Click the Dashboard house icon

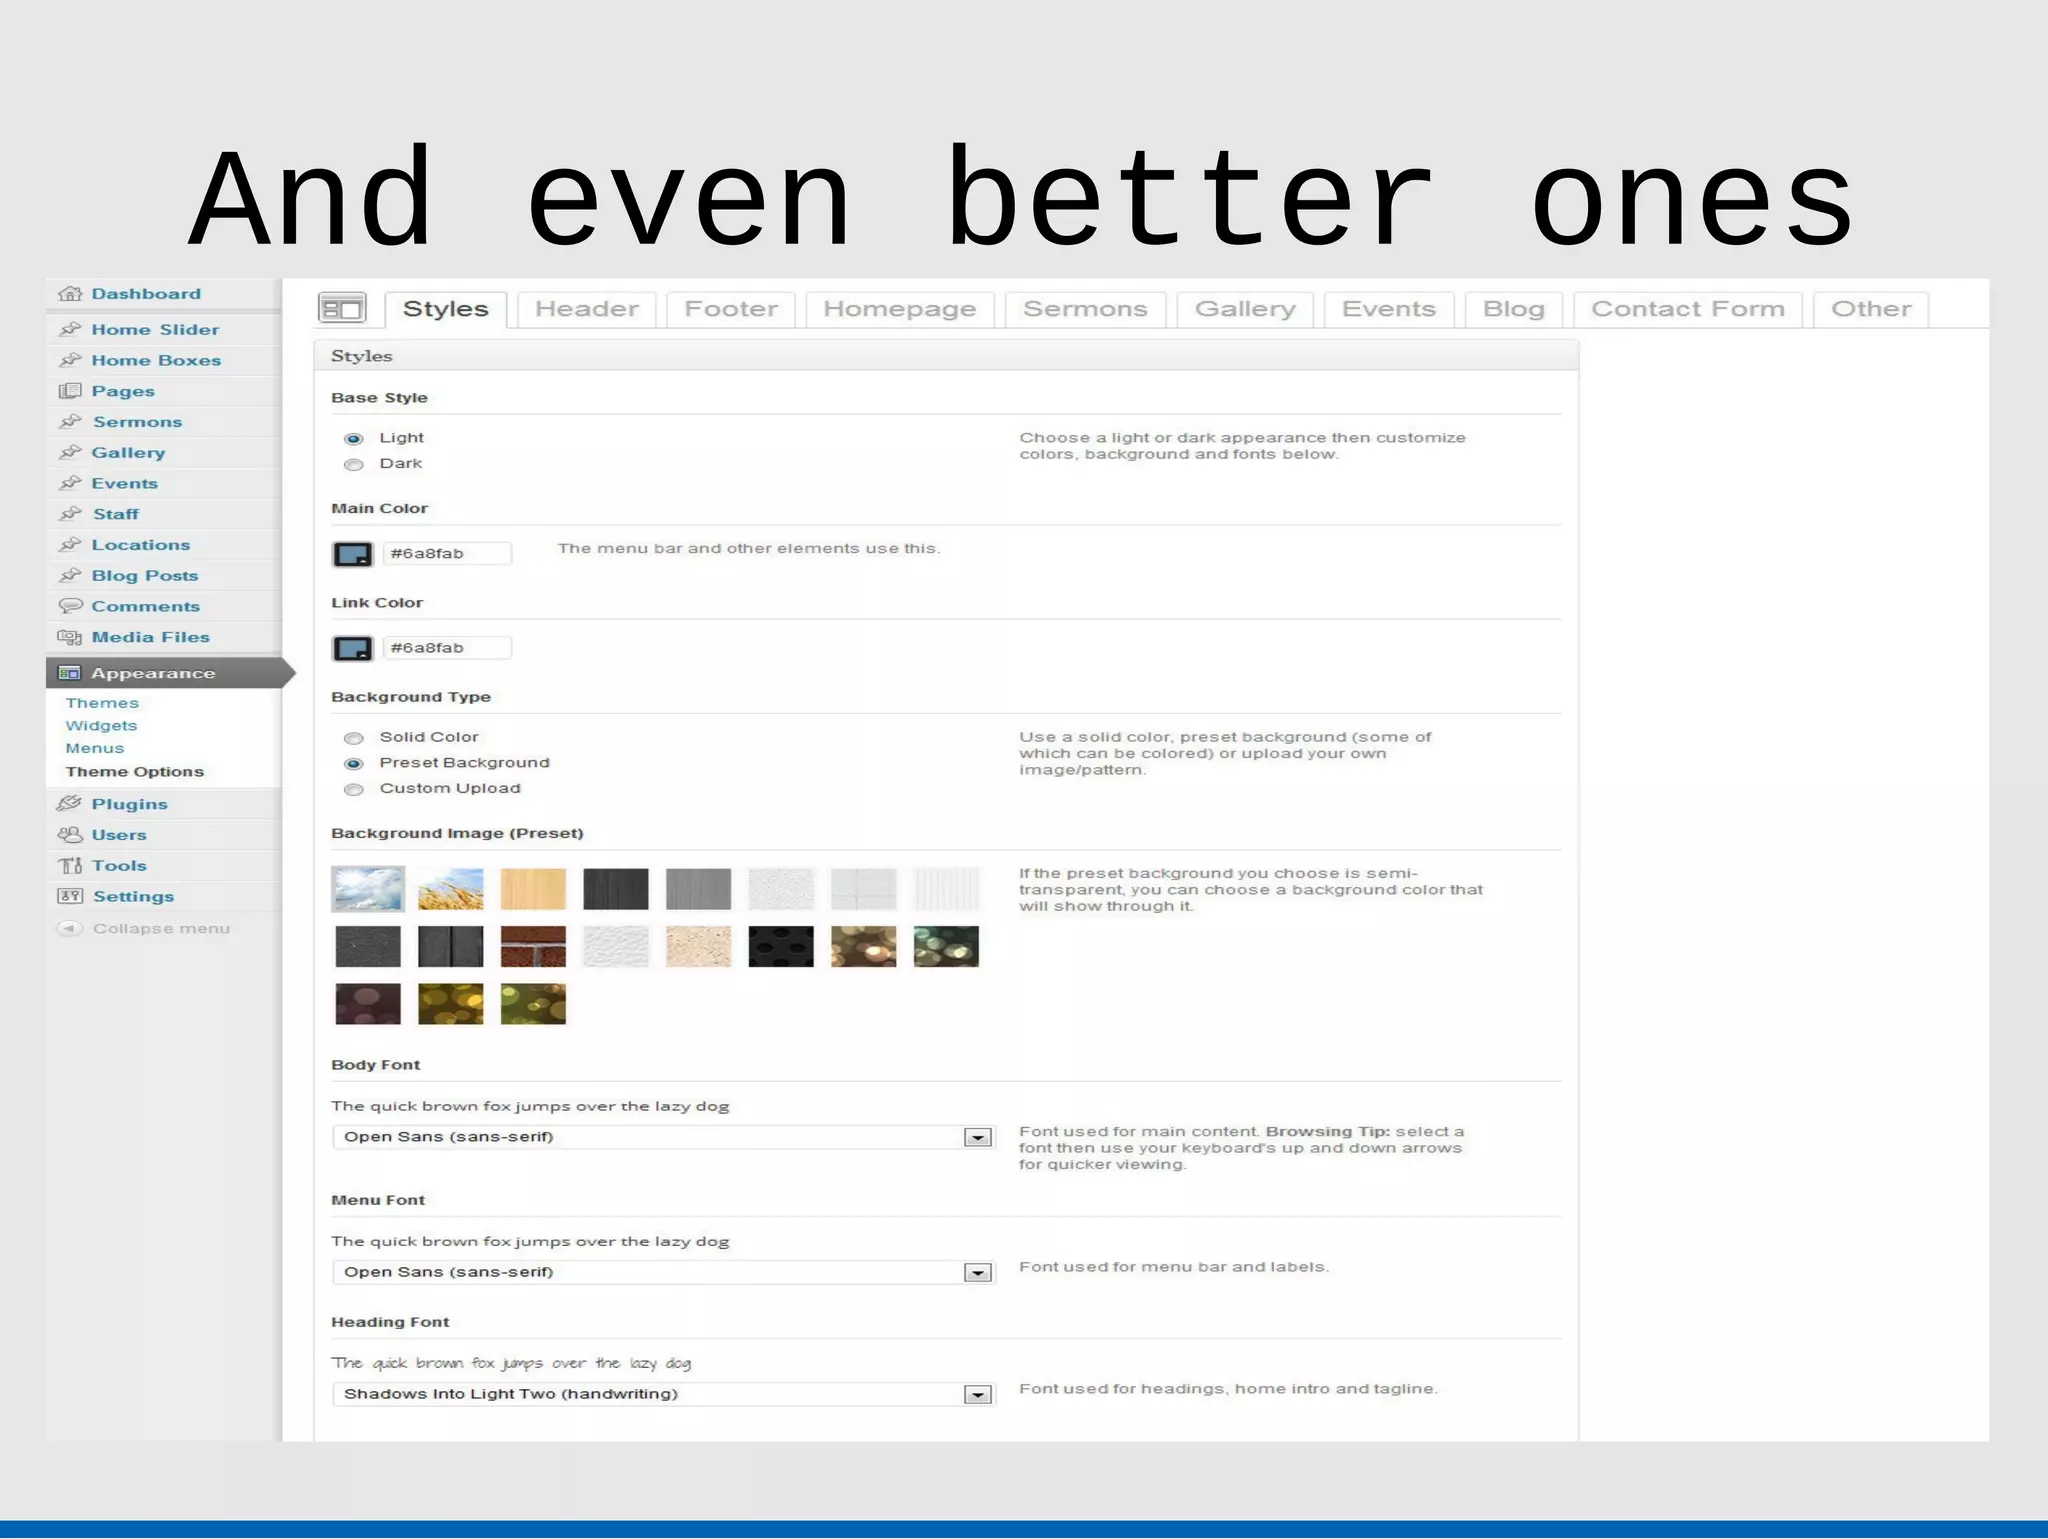point(69,294)
